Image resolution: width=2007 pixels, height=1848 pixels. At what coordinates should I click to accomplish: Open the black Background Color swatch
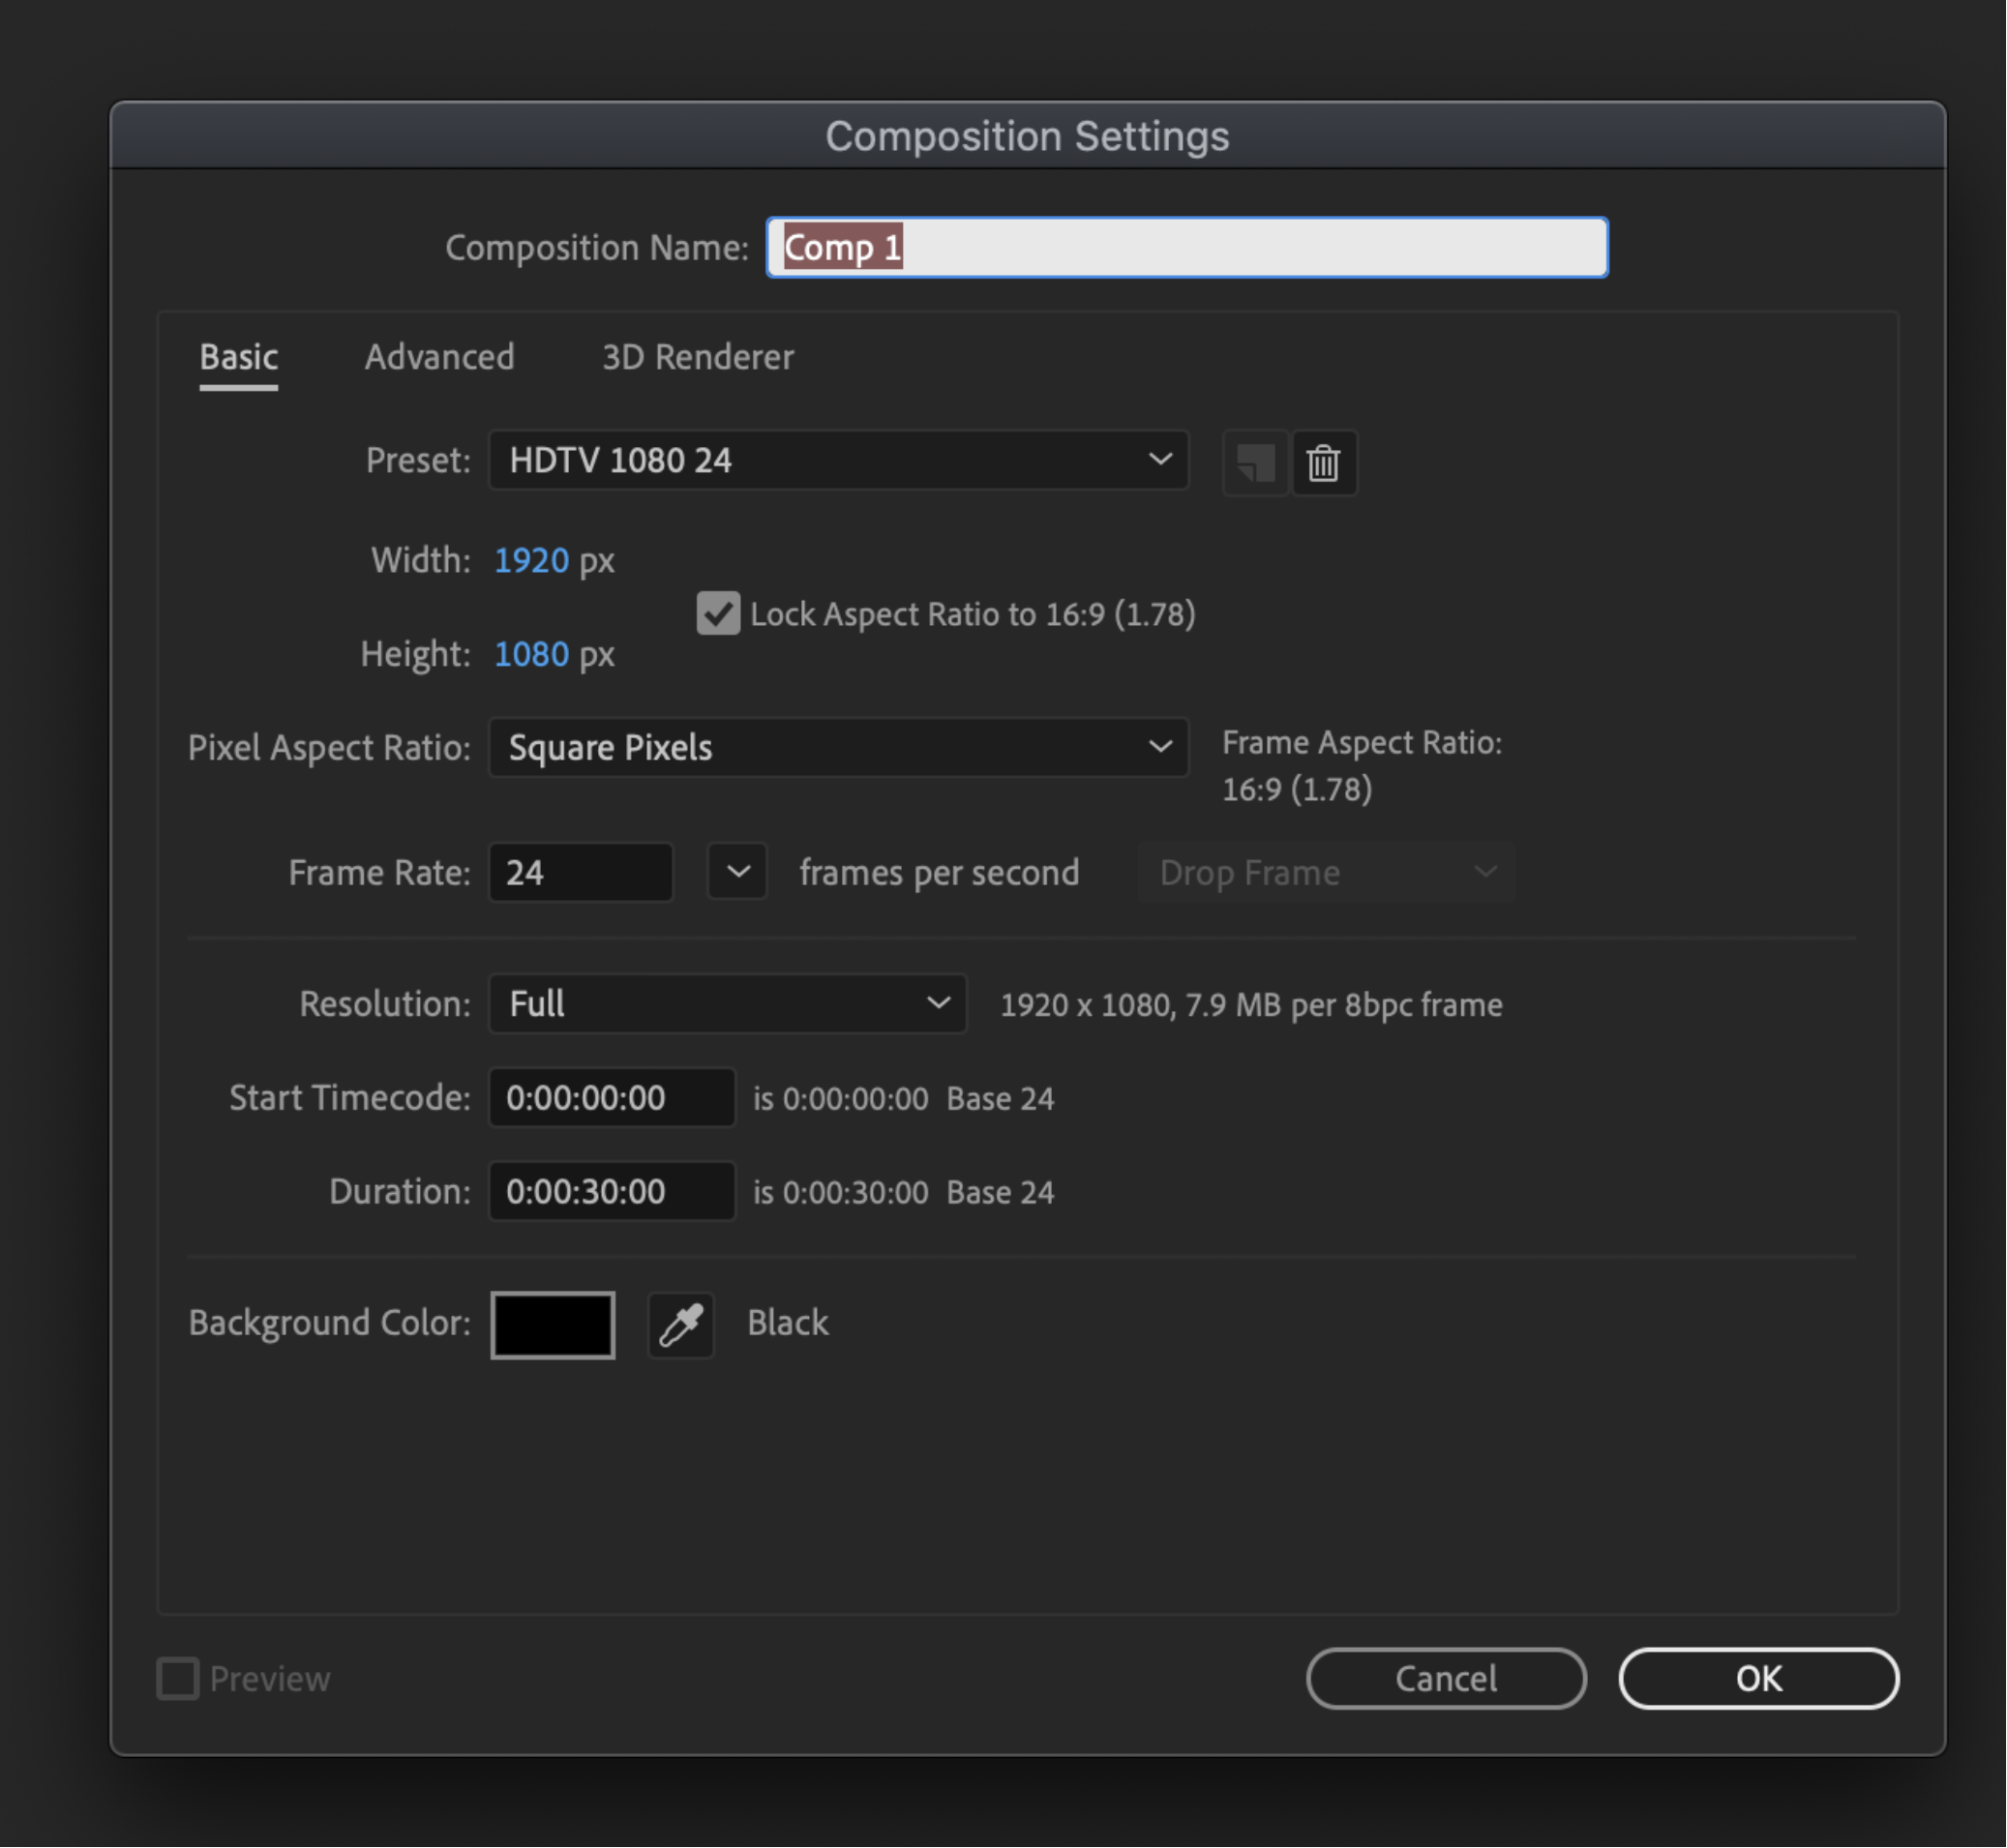[553, 1325]
